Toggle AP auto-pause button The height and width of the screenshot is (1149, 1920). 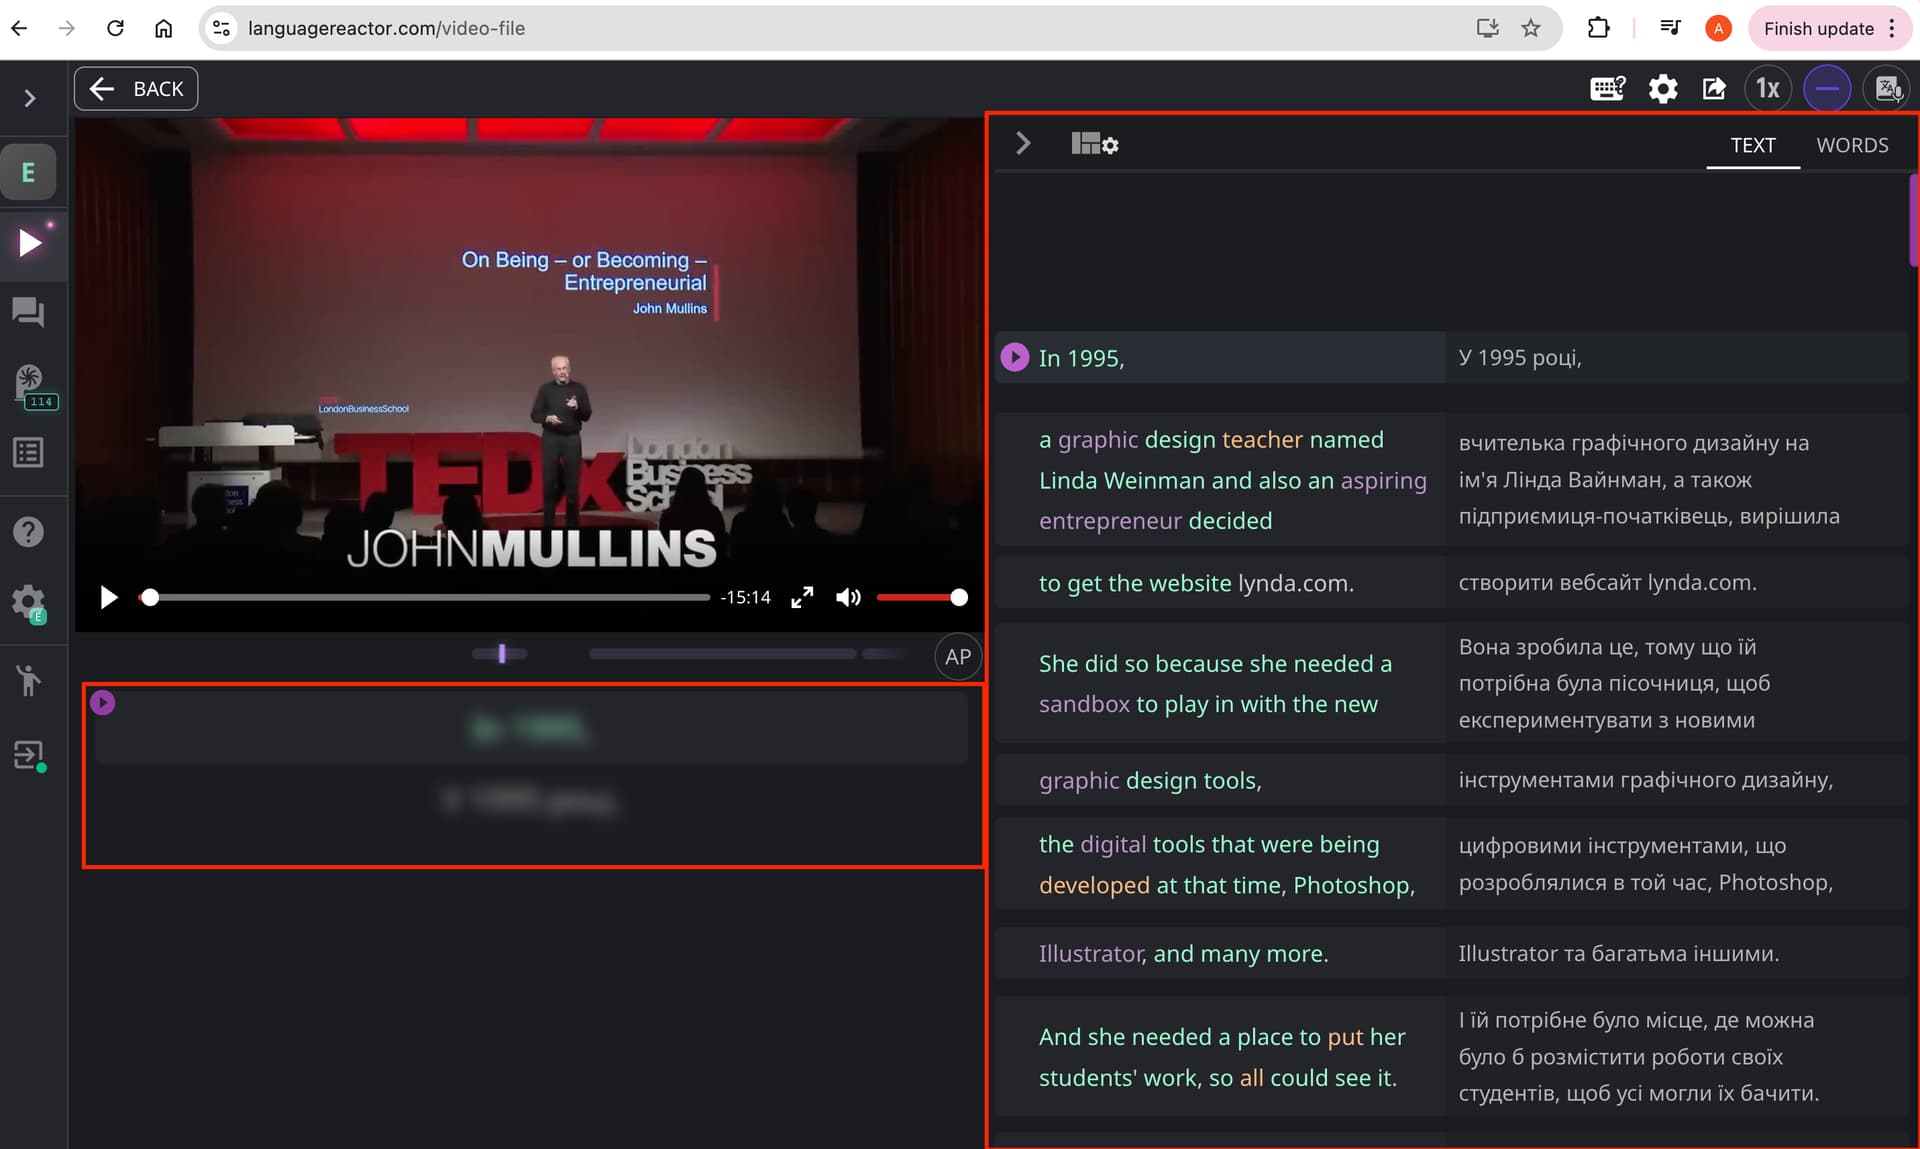coord(957,657)
